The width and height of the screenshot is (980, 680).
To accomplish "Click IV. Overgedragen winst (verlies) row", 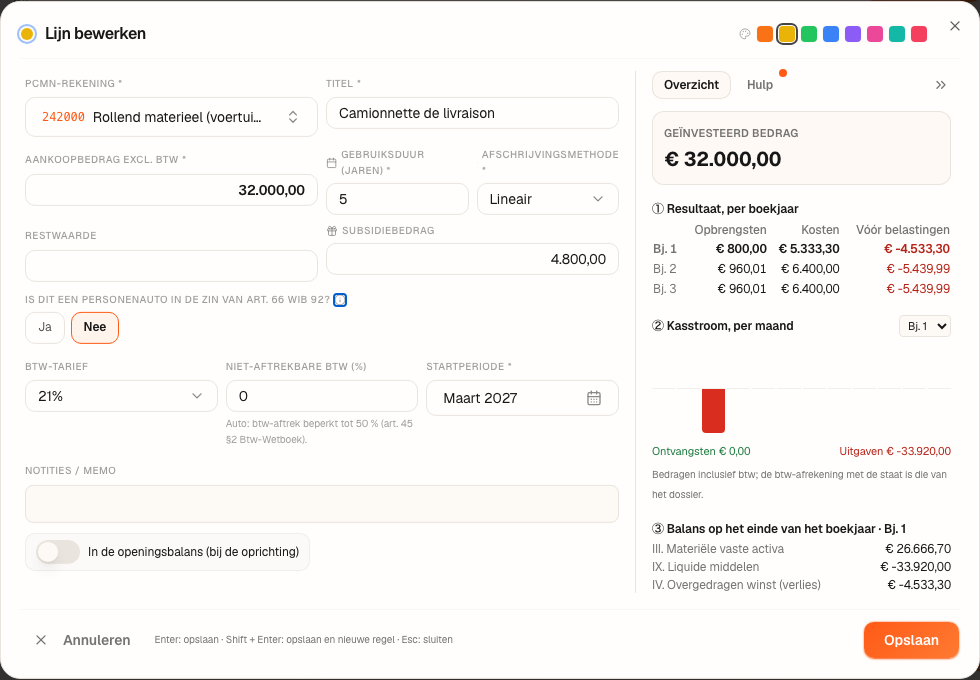I will click(x=801, y=585).
